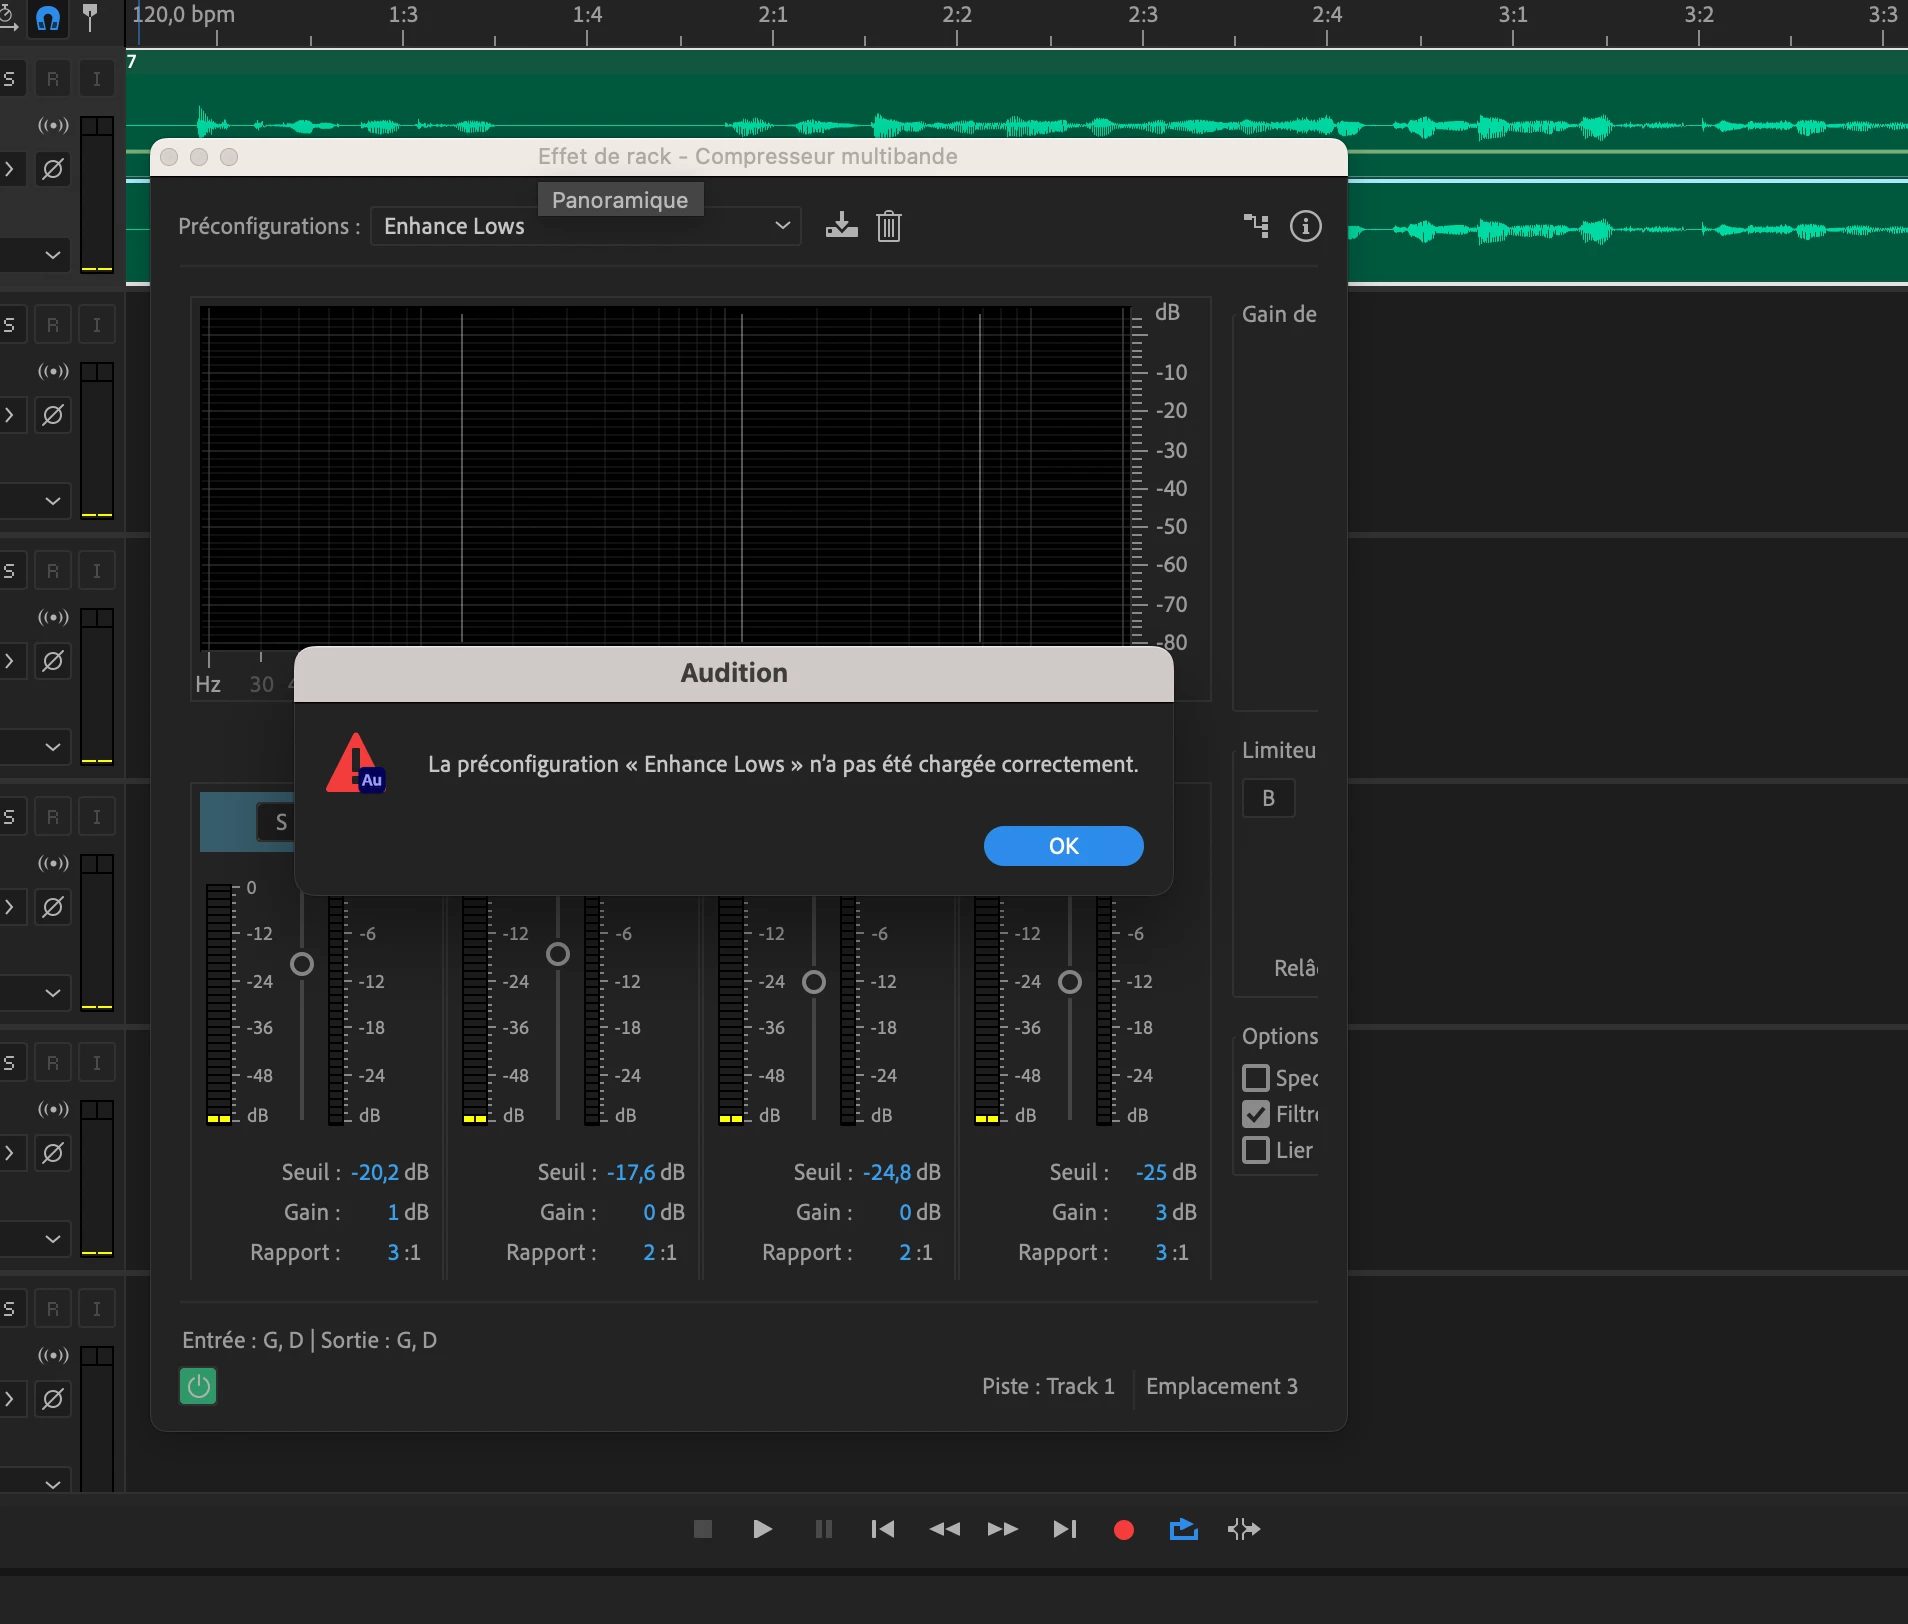Click the Piste : Track 1 label
The image size is (1908, 1624).
(1048, 1386)
